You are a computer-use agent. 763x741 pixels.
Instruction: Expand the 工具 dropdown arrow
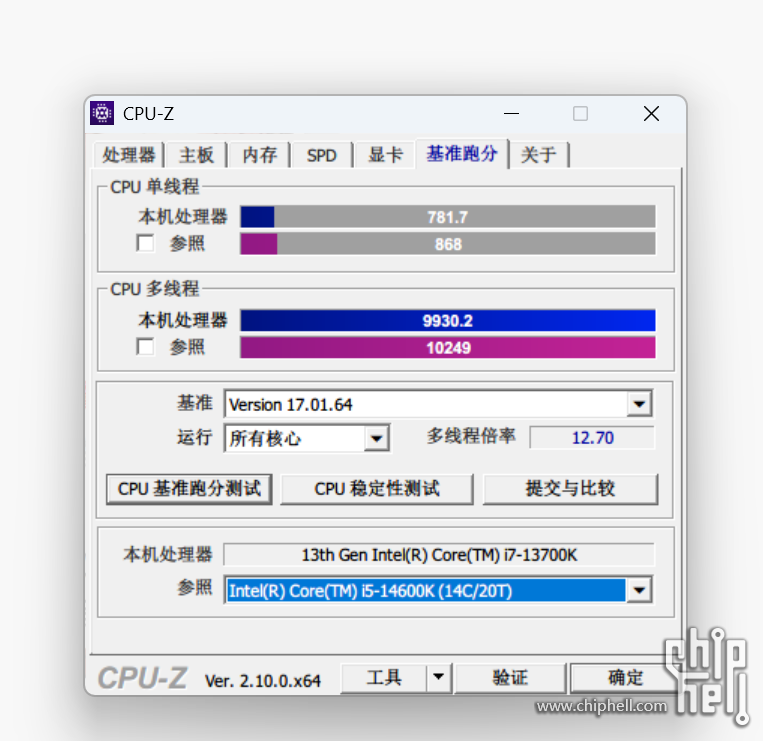coord(438,677)
